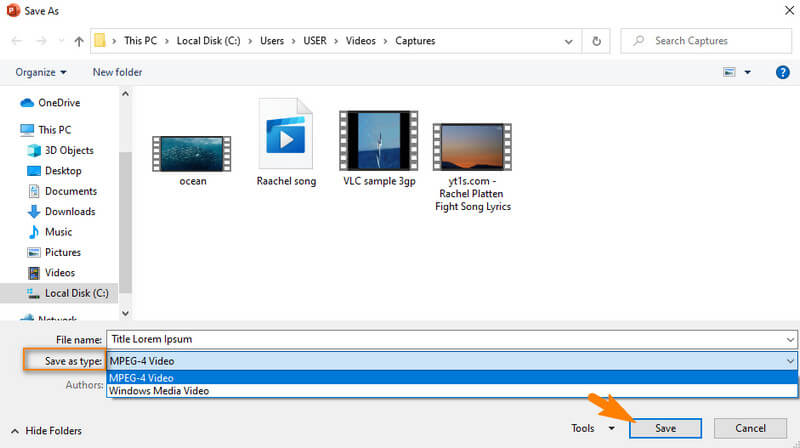This screenshot has height=448, width=800.
Task: Open the Tools dropdown
Action: pyautogui.click(x=593, y=429)
